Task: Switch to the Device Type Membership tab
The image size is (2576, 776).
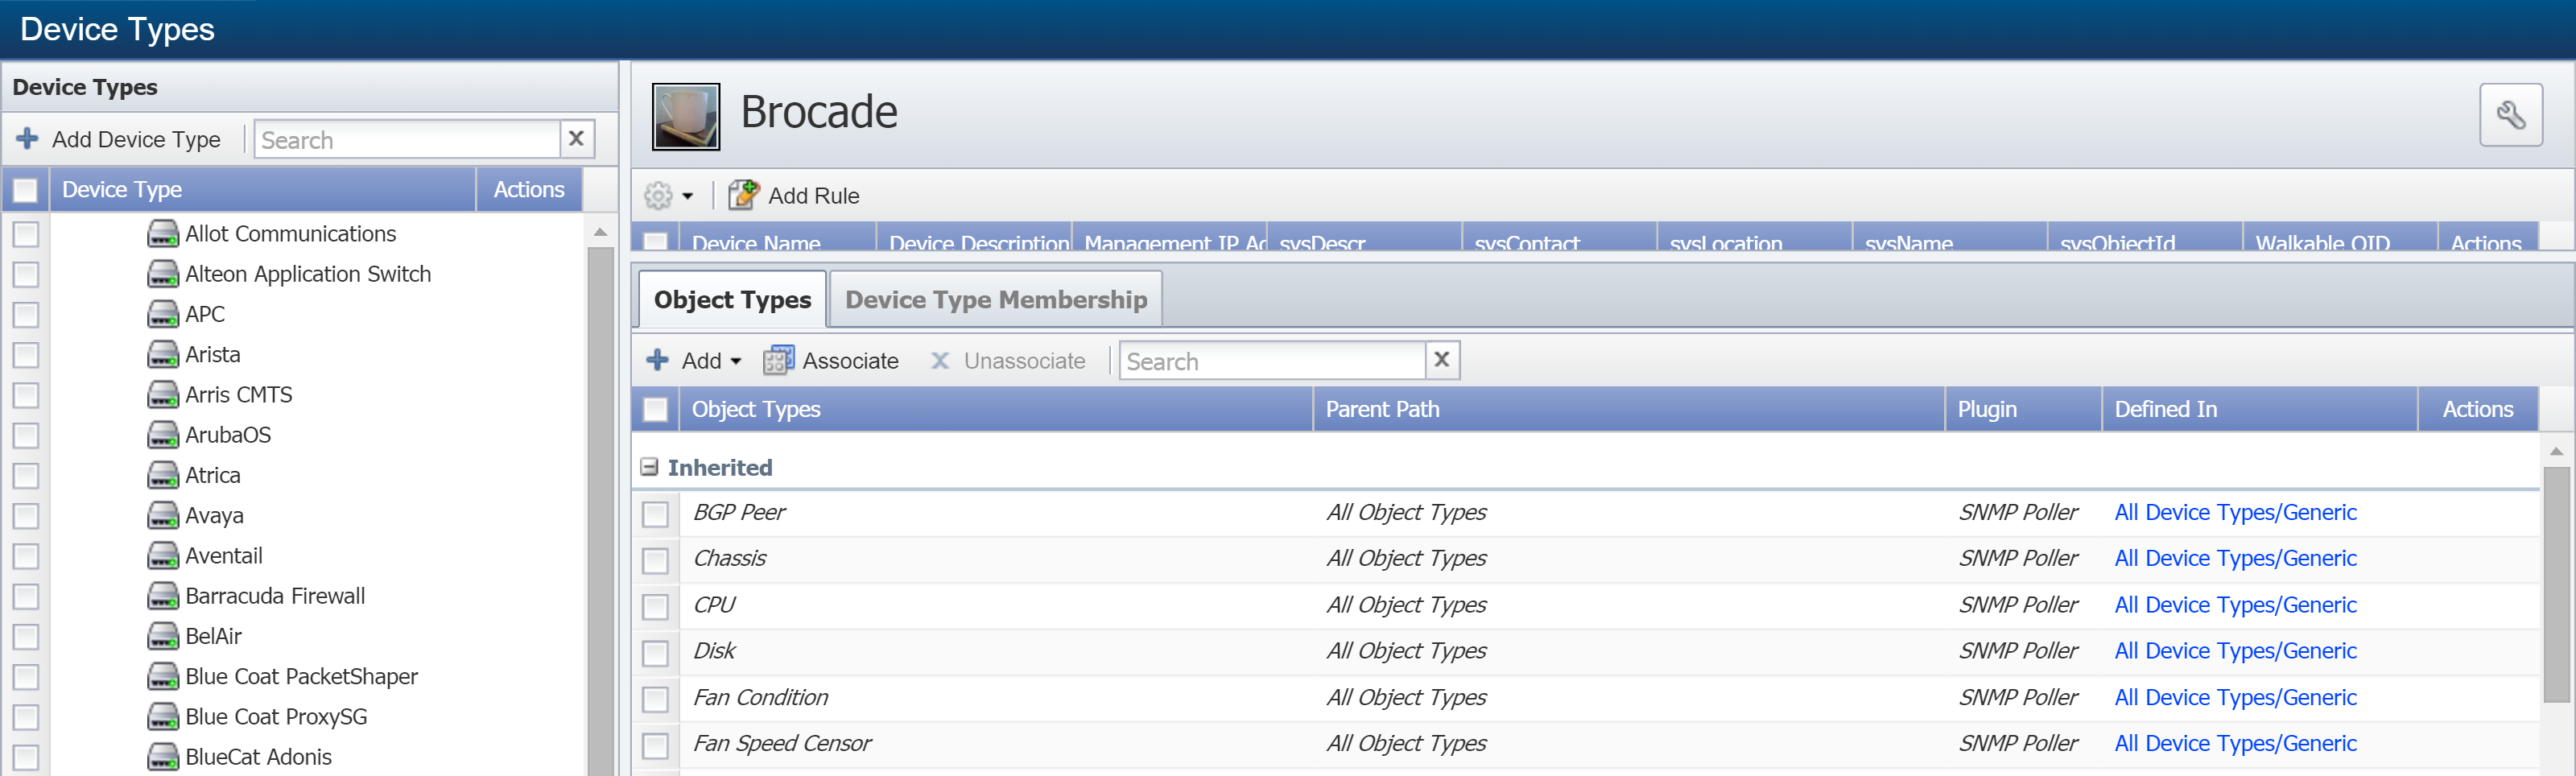Action: click(x=996, y=299)
